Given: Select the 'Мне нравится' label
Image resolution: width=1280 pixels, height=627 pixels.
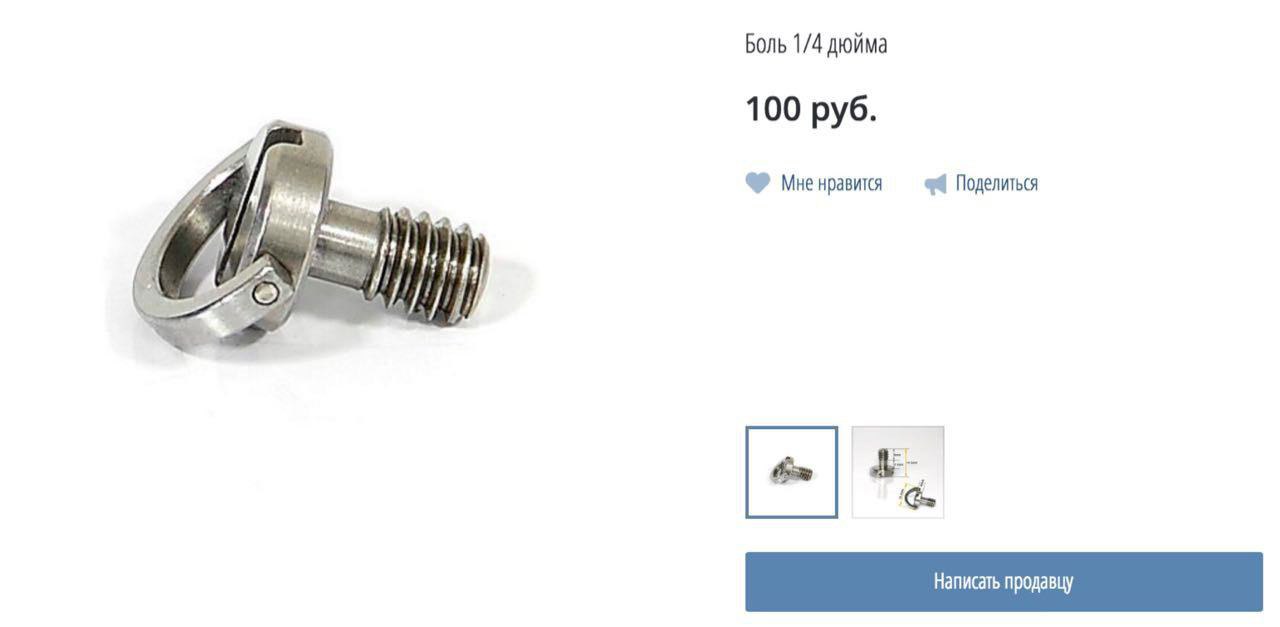Looking at the screenshot, I should point(831,183).
